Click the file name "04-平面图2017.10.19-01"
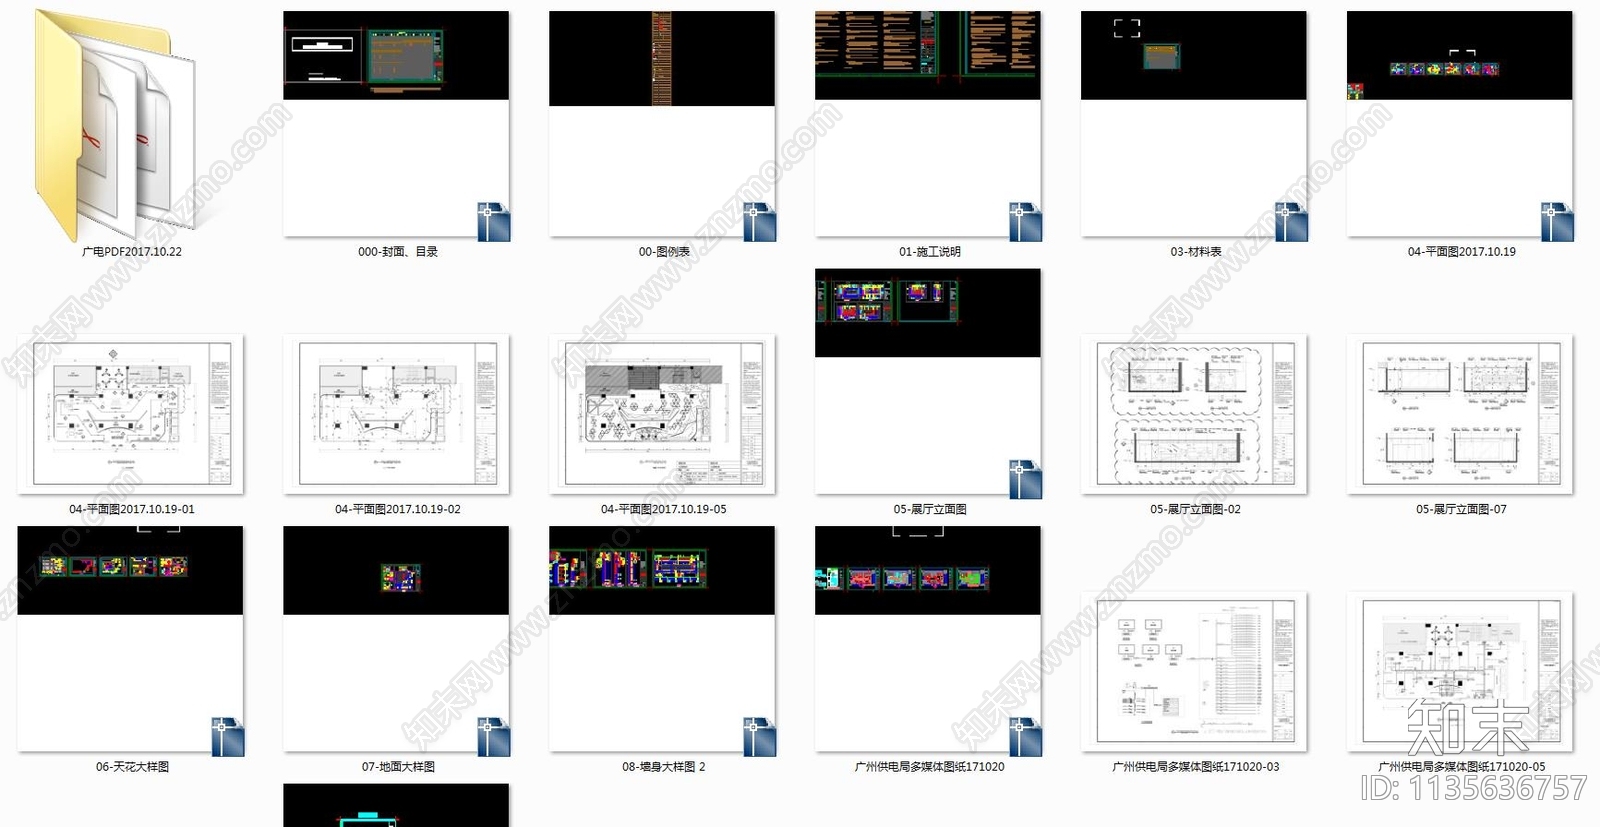Screen dimensions: 1600x827 point(132,509)
